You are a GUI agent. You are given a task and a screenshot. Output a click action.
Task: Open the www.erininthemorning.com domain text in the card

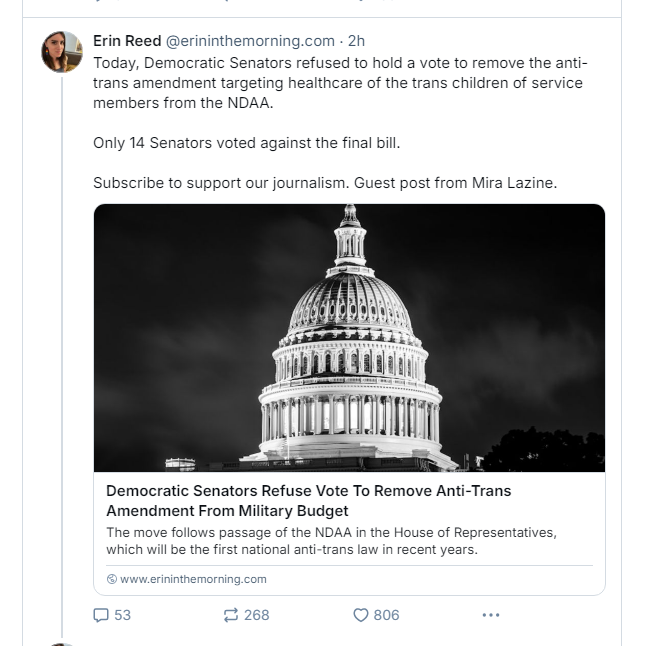coord(193,579)
